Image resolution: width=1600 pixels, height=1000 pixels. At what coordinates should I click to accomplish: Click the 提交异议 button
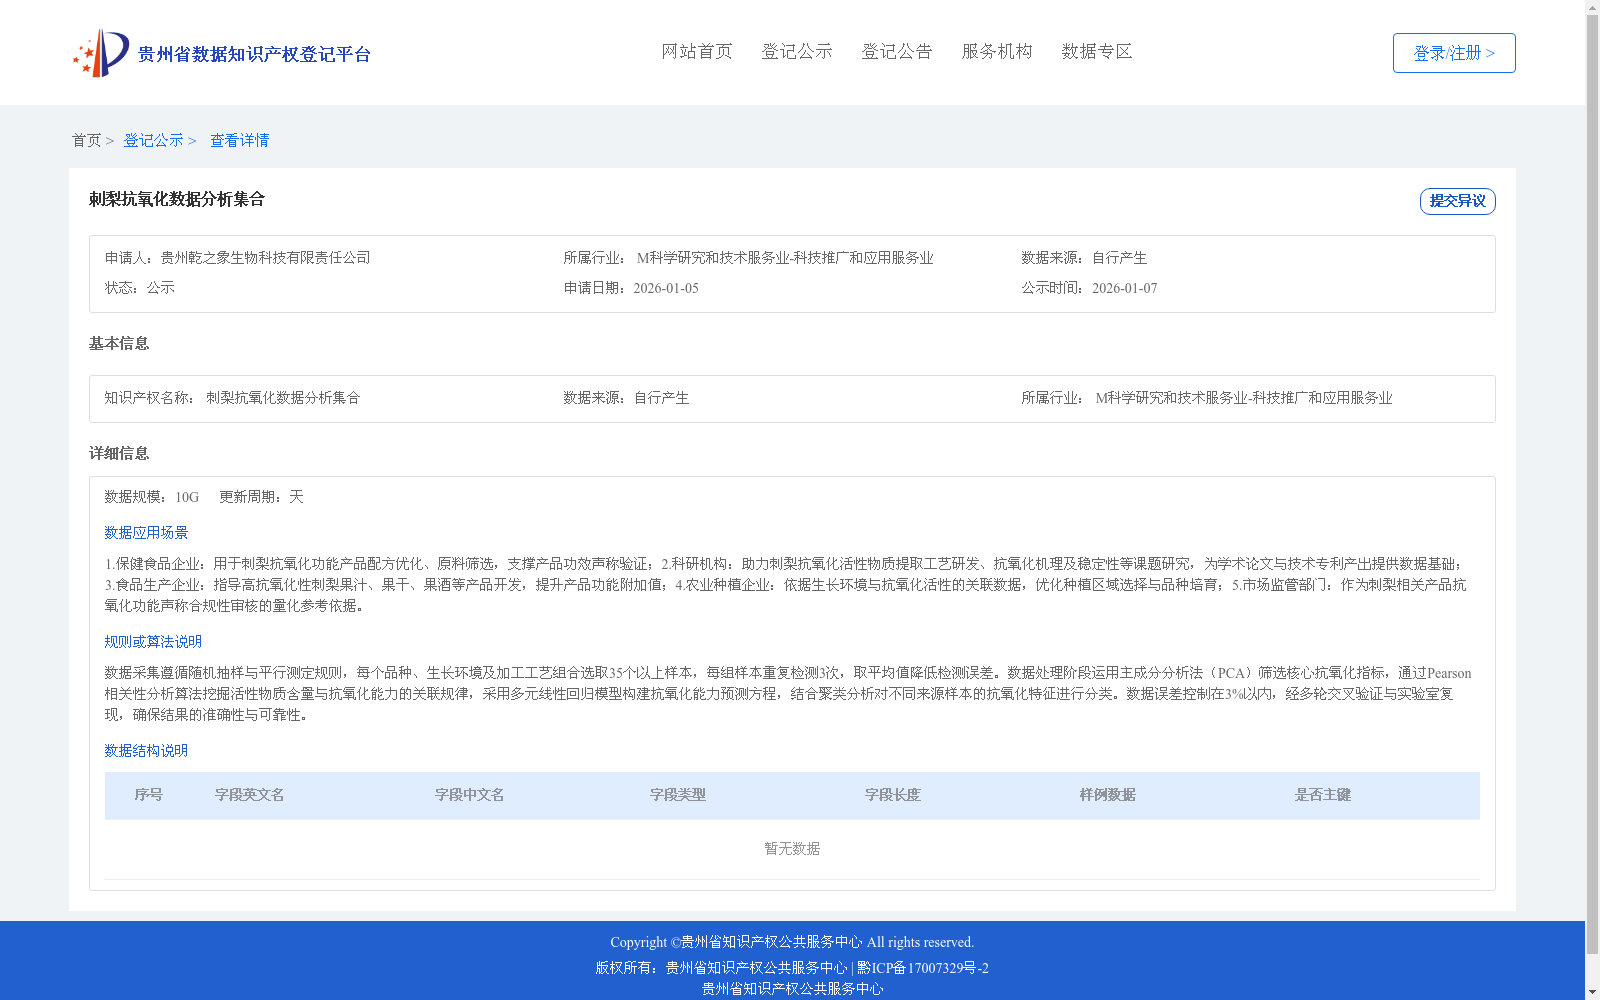1457,201
